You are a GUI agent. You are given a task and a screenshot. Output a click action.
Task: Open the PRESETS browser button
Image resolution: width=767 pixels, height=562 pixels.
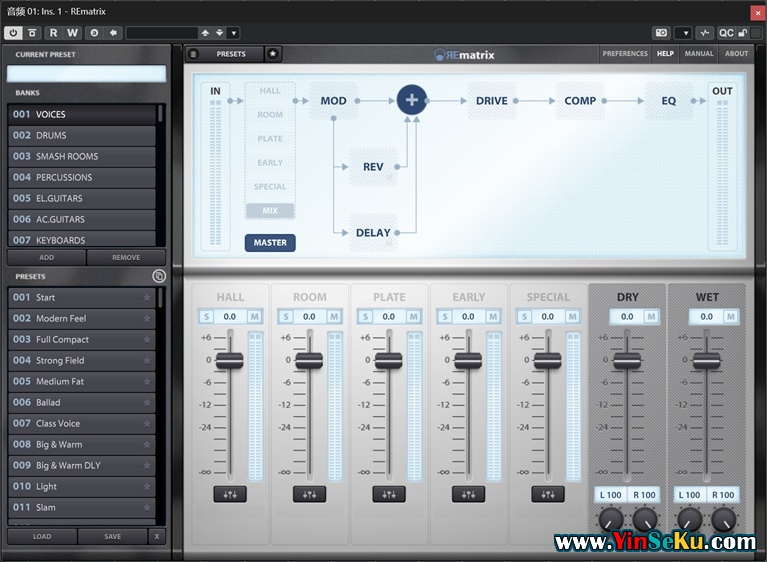pos(231,54)
